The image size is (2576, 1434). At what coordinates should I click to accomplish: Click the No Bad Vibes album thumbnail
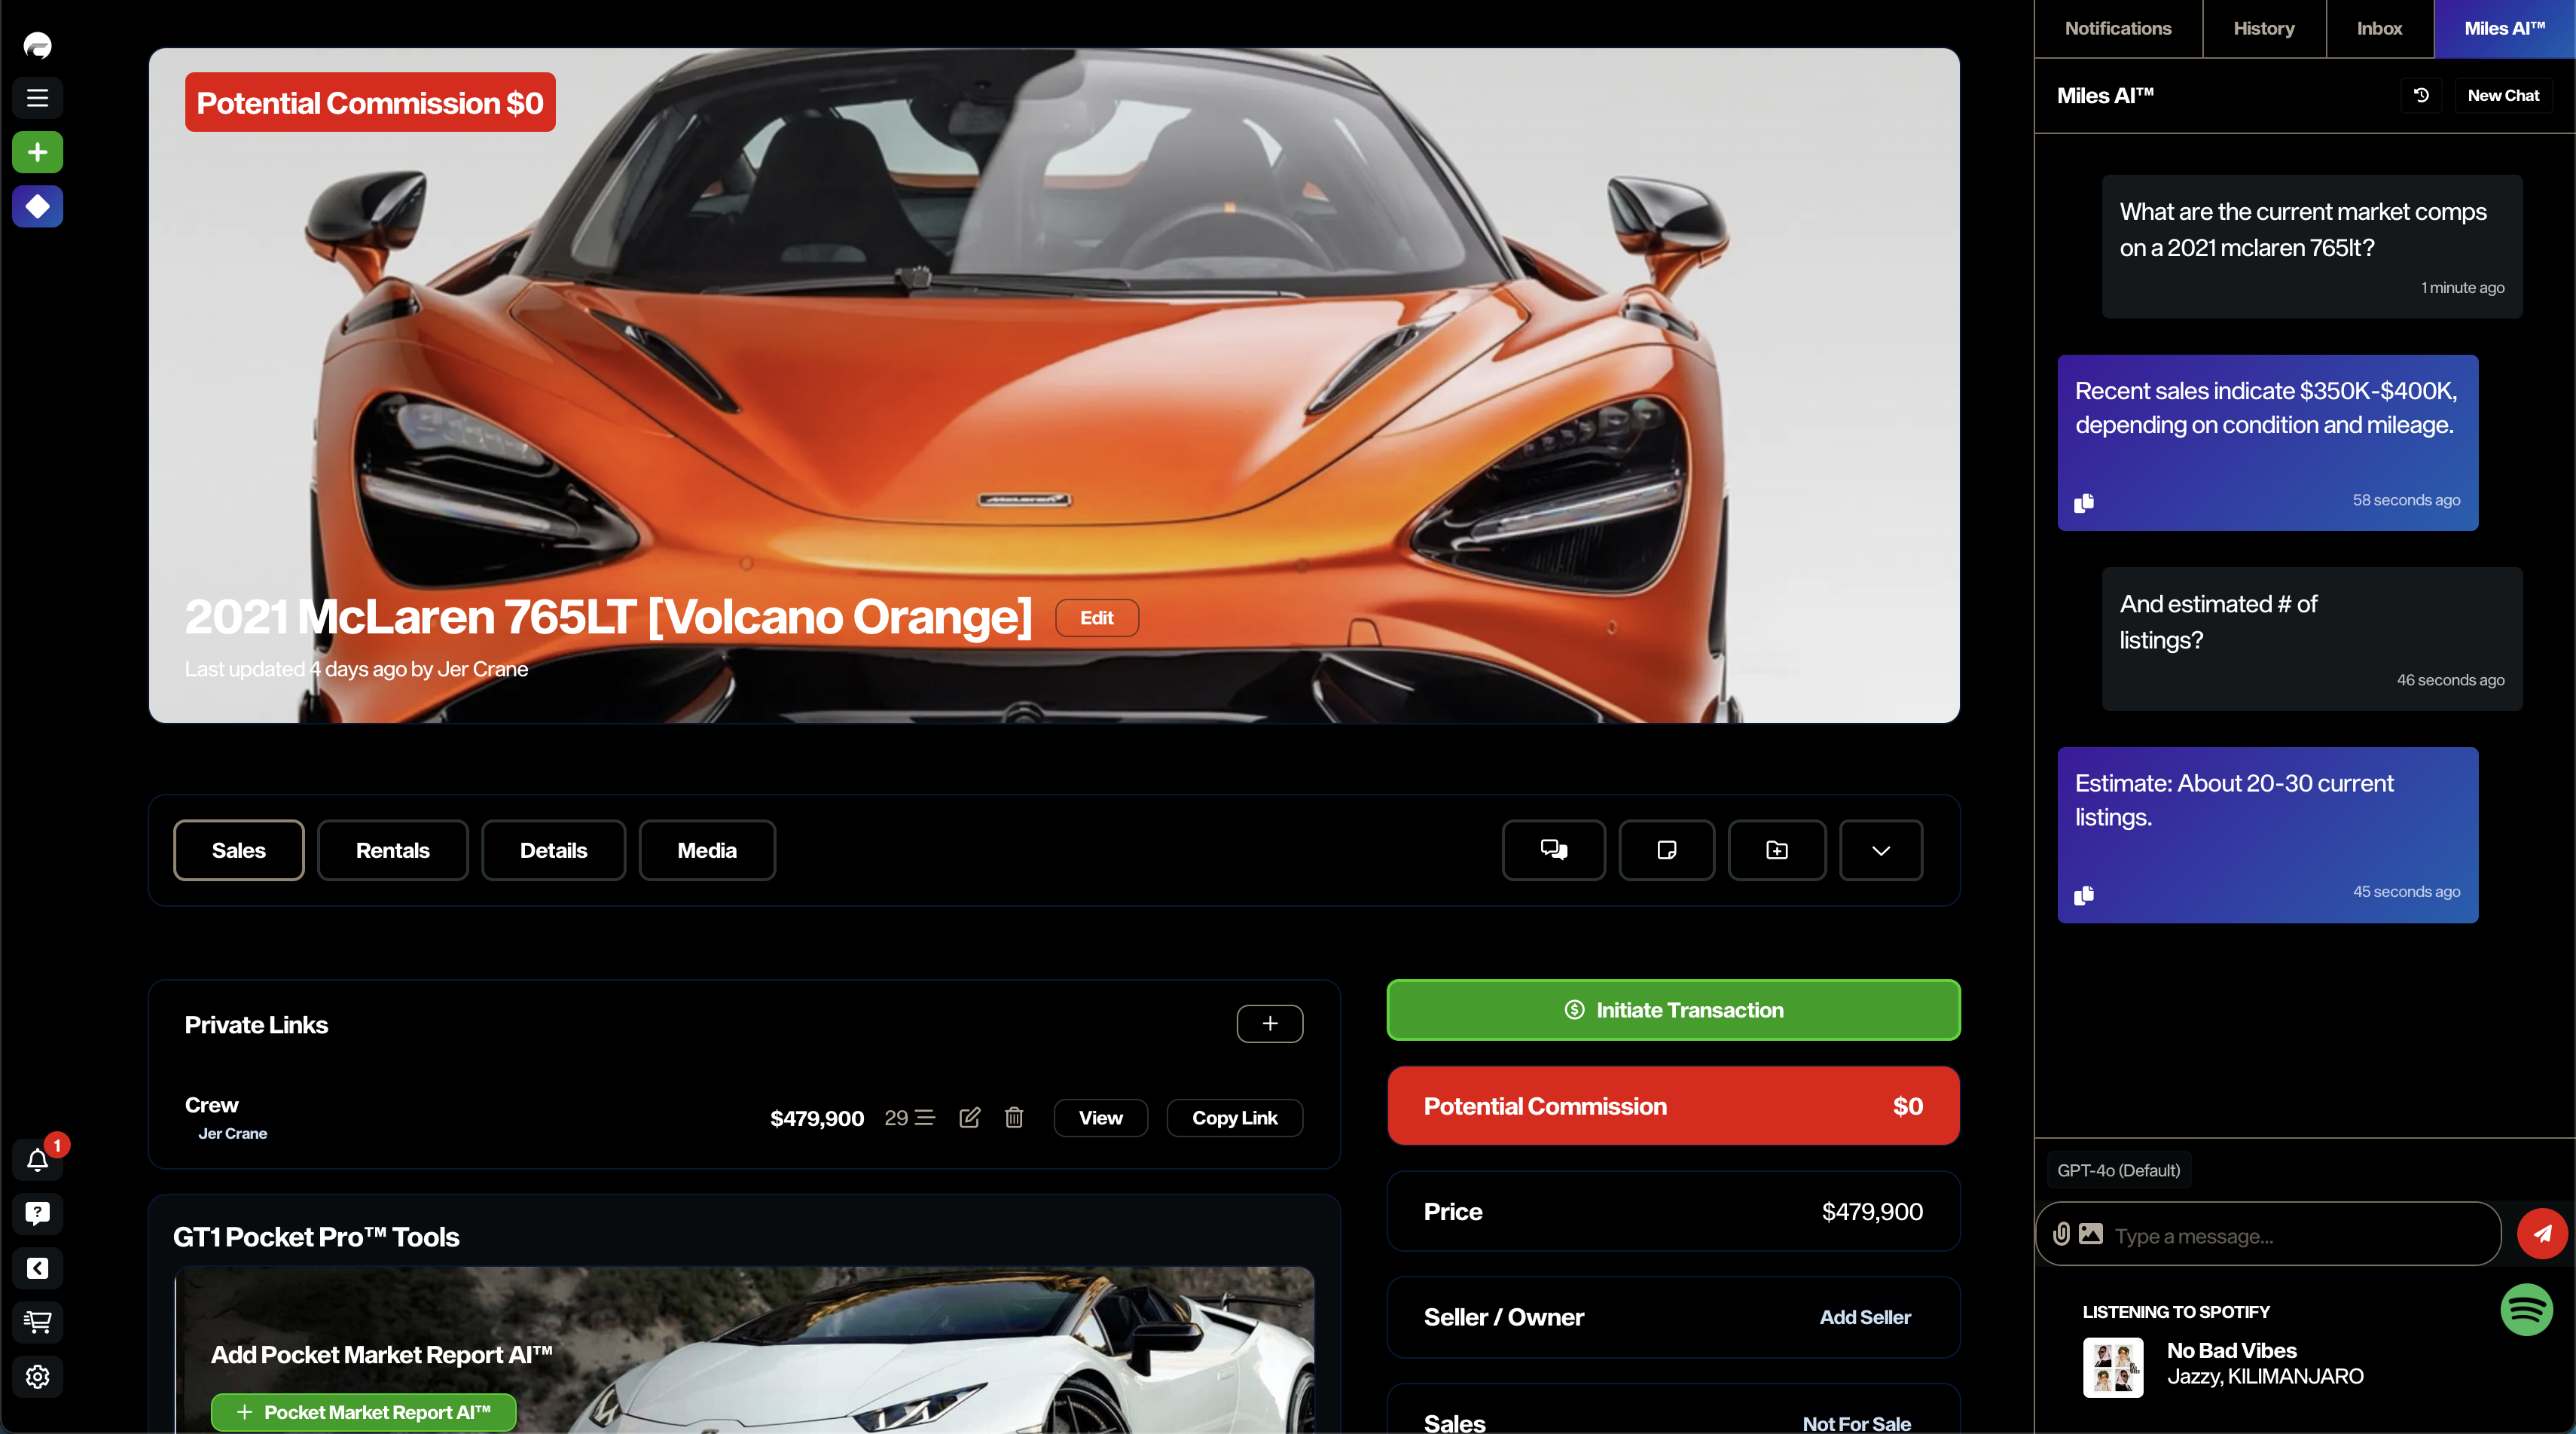2113,1367
